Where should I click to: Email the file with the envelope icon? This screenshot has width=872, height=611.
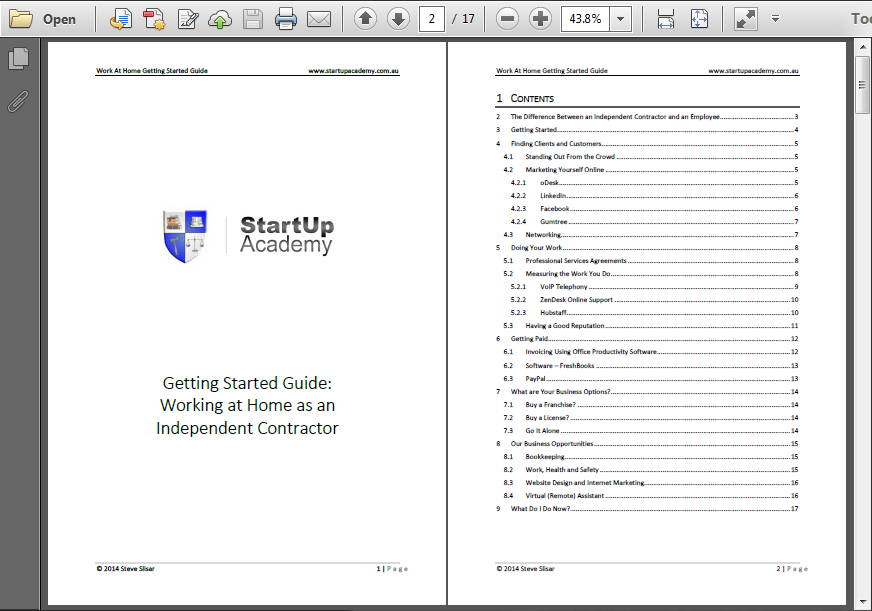pyautogui.click(x=319, y=19)
